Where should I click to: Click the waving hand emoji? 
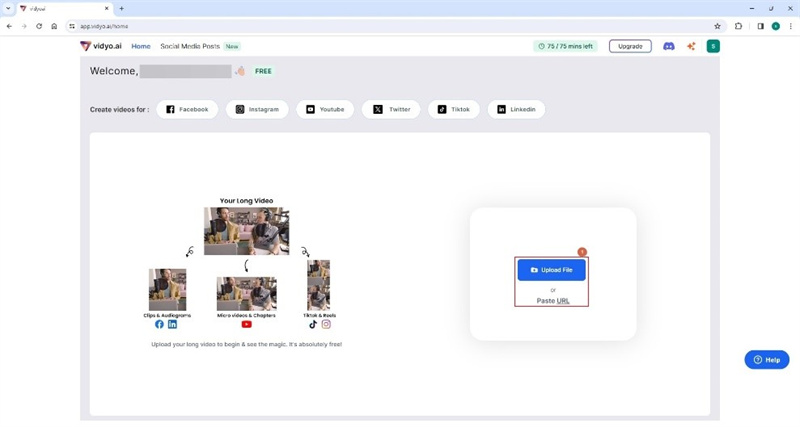click(240, 71)
